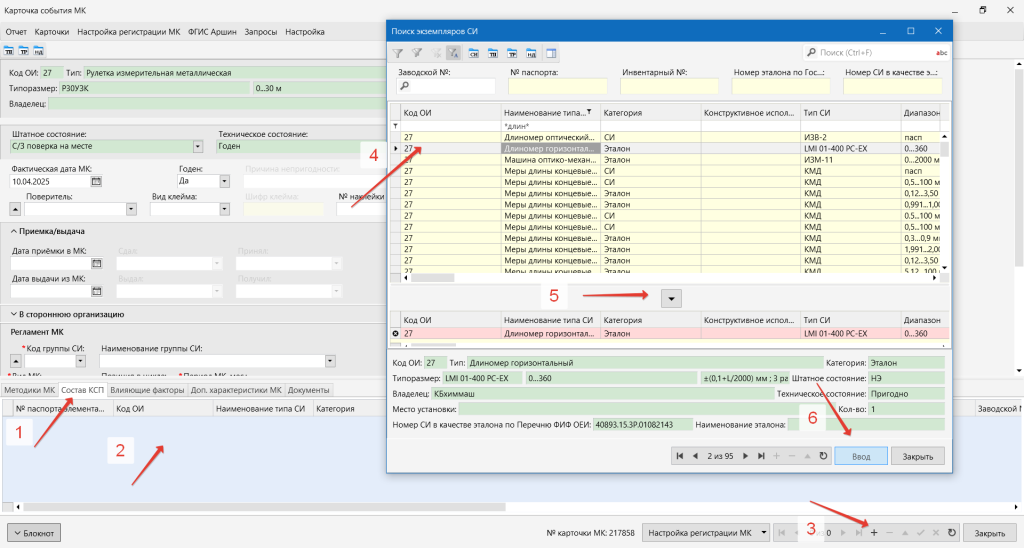Click the НД folder icon in main window toolbar
The height and width of the screenshot is (548, 1024).
[39, 51]
